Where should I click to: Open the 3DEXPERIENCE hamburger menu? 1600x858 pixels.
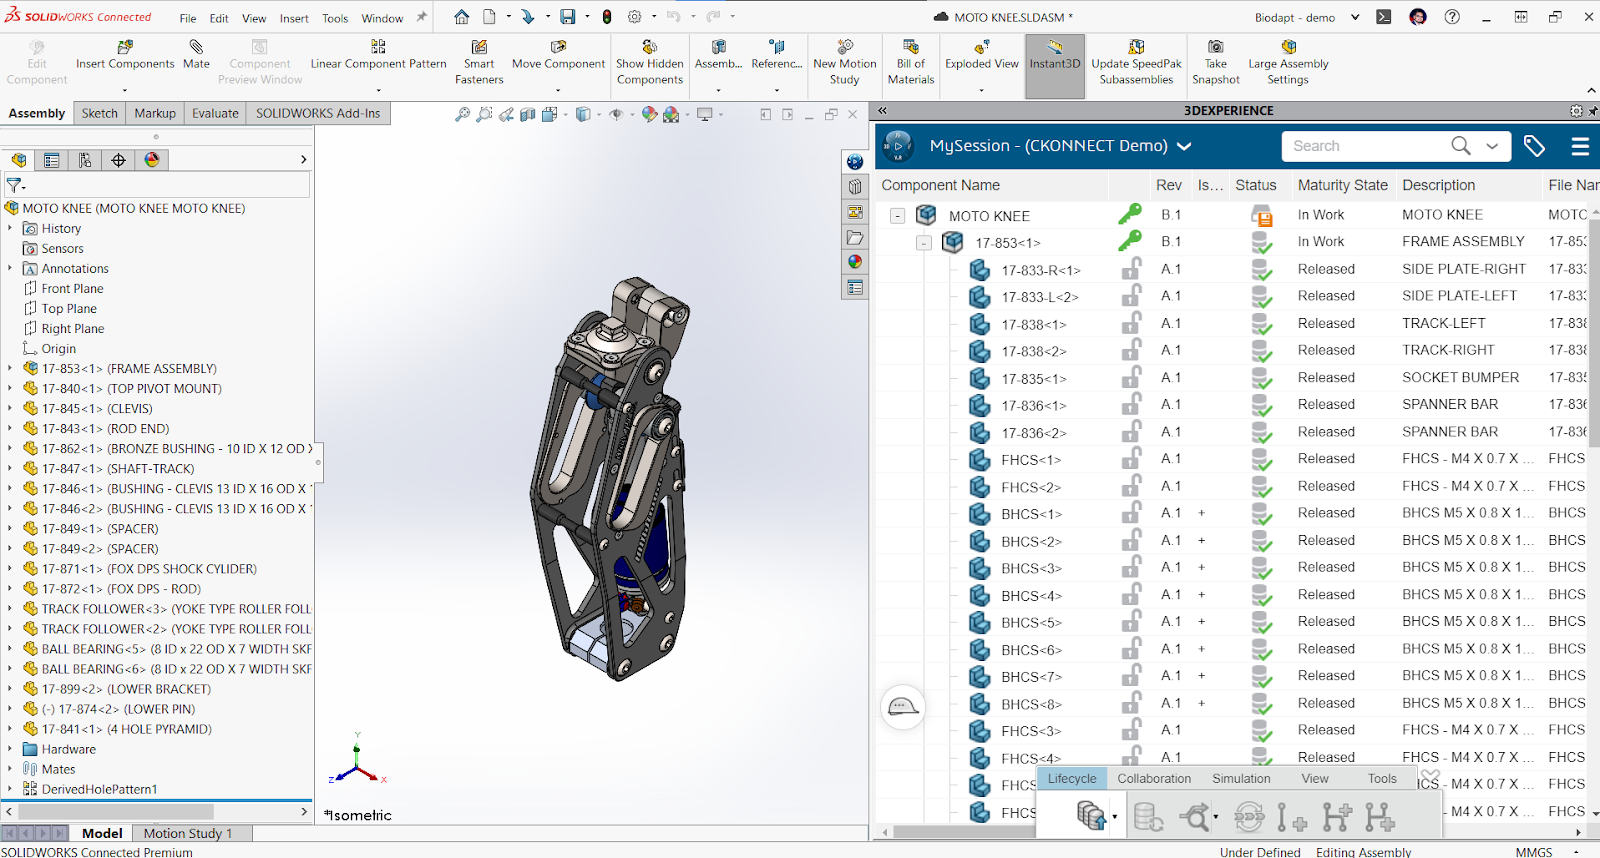point(1580,146)
